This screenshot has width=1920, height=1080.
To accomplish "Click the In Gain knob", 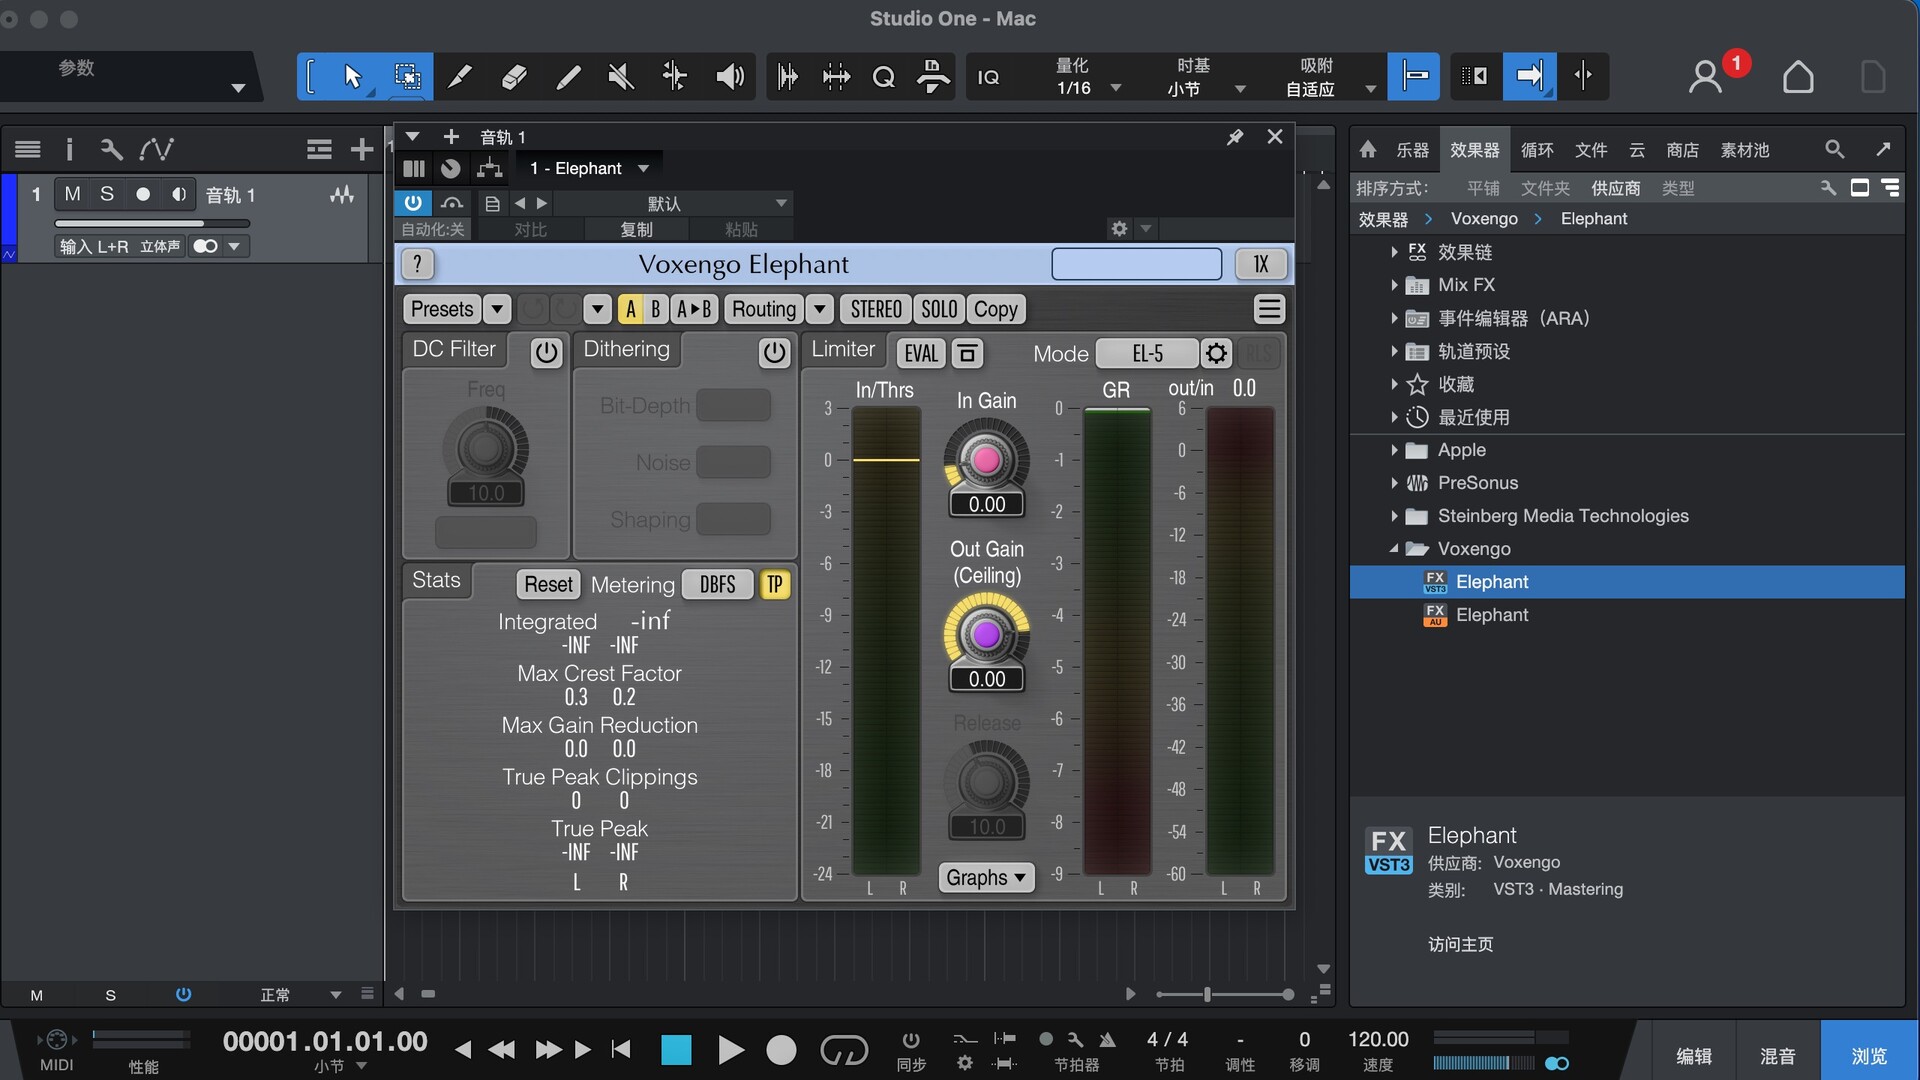I will tap(986, 459).
